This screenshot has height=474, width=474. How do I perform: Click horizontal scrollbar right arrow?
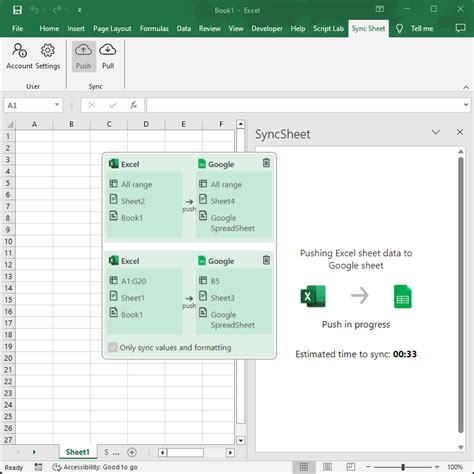[x=230, y=452]
